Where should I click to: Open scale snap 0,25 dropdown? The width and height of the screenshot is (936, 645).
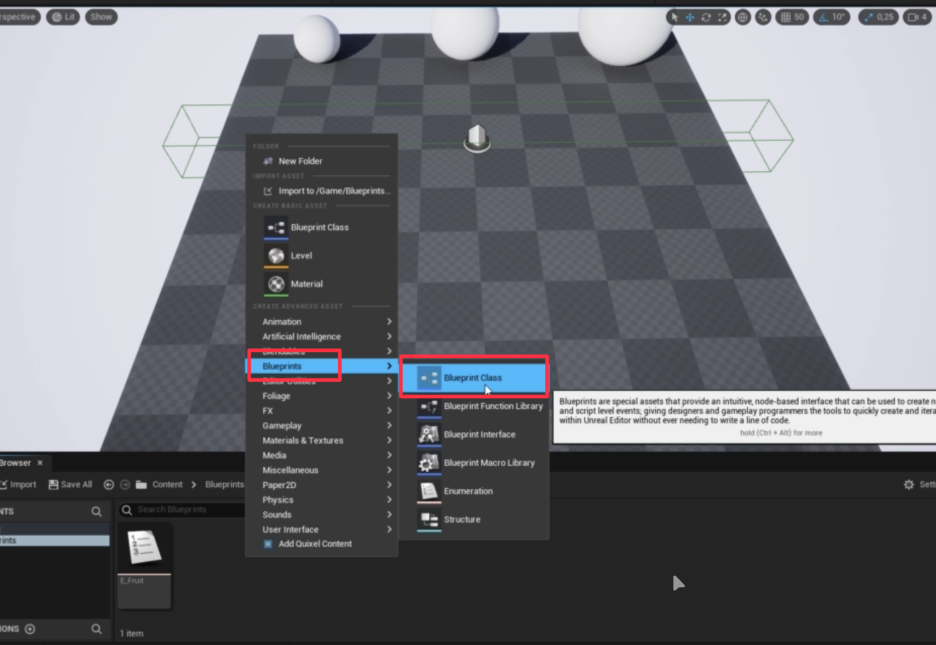tap(886, 17)
